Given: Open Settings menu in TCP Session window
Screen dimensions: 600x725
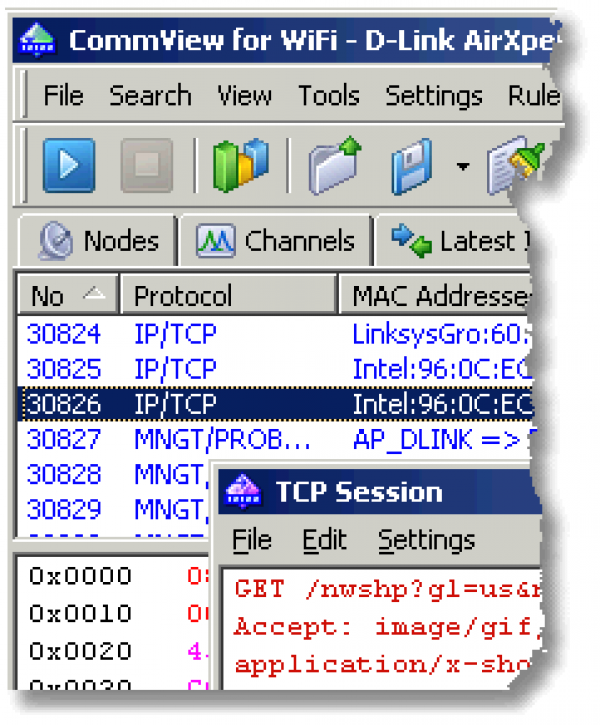Looking at the screenshot, I should (427, 540).
